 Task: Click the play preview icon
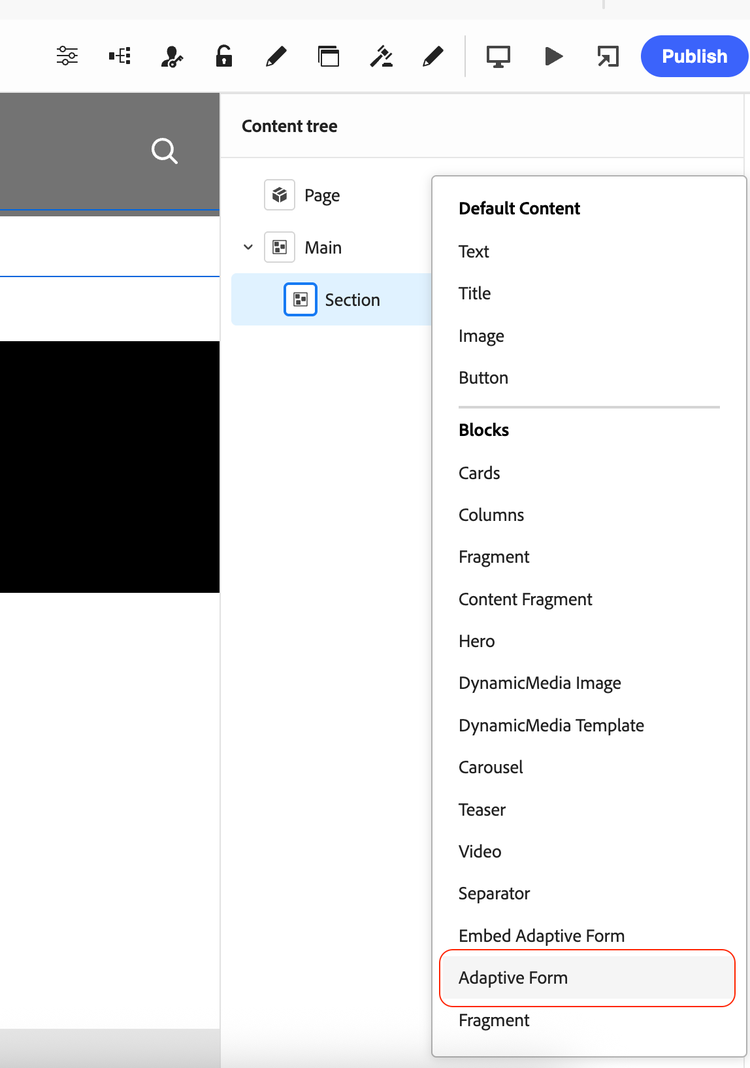553,56
